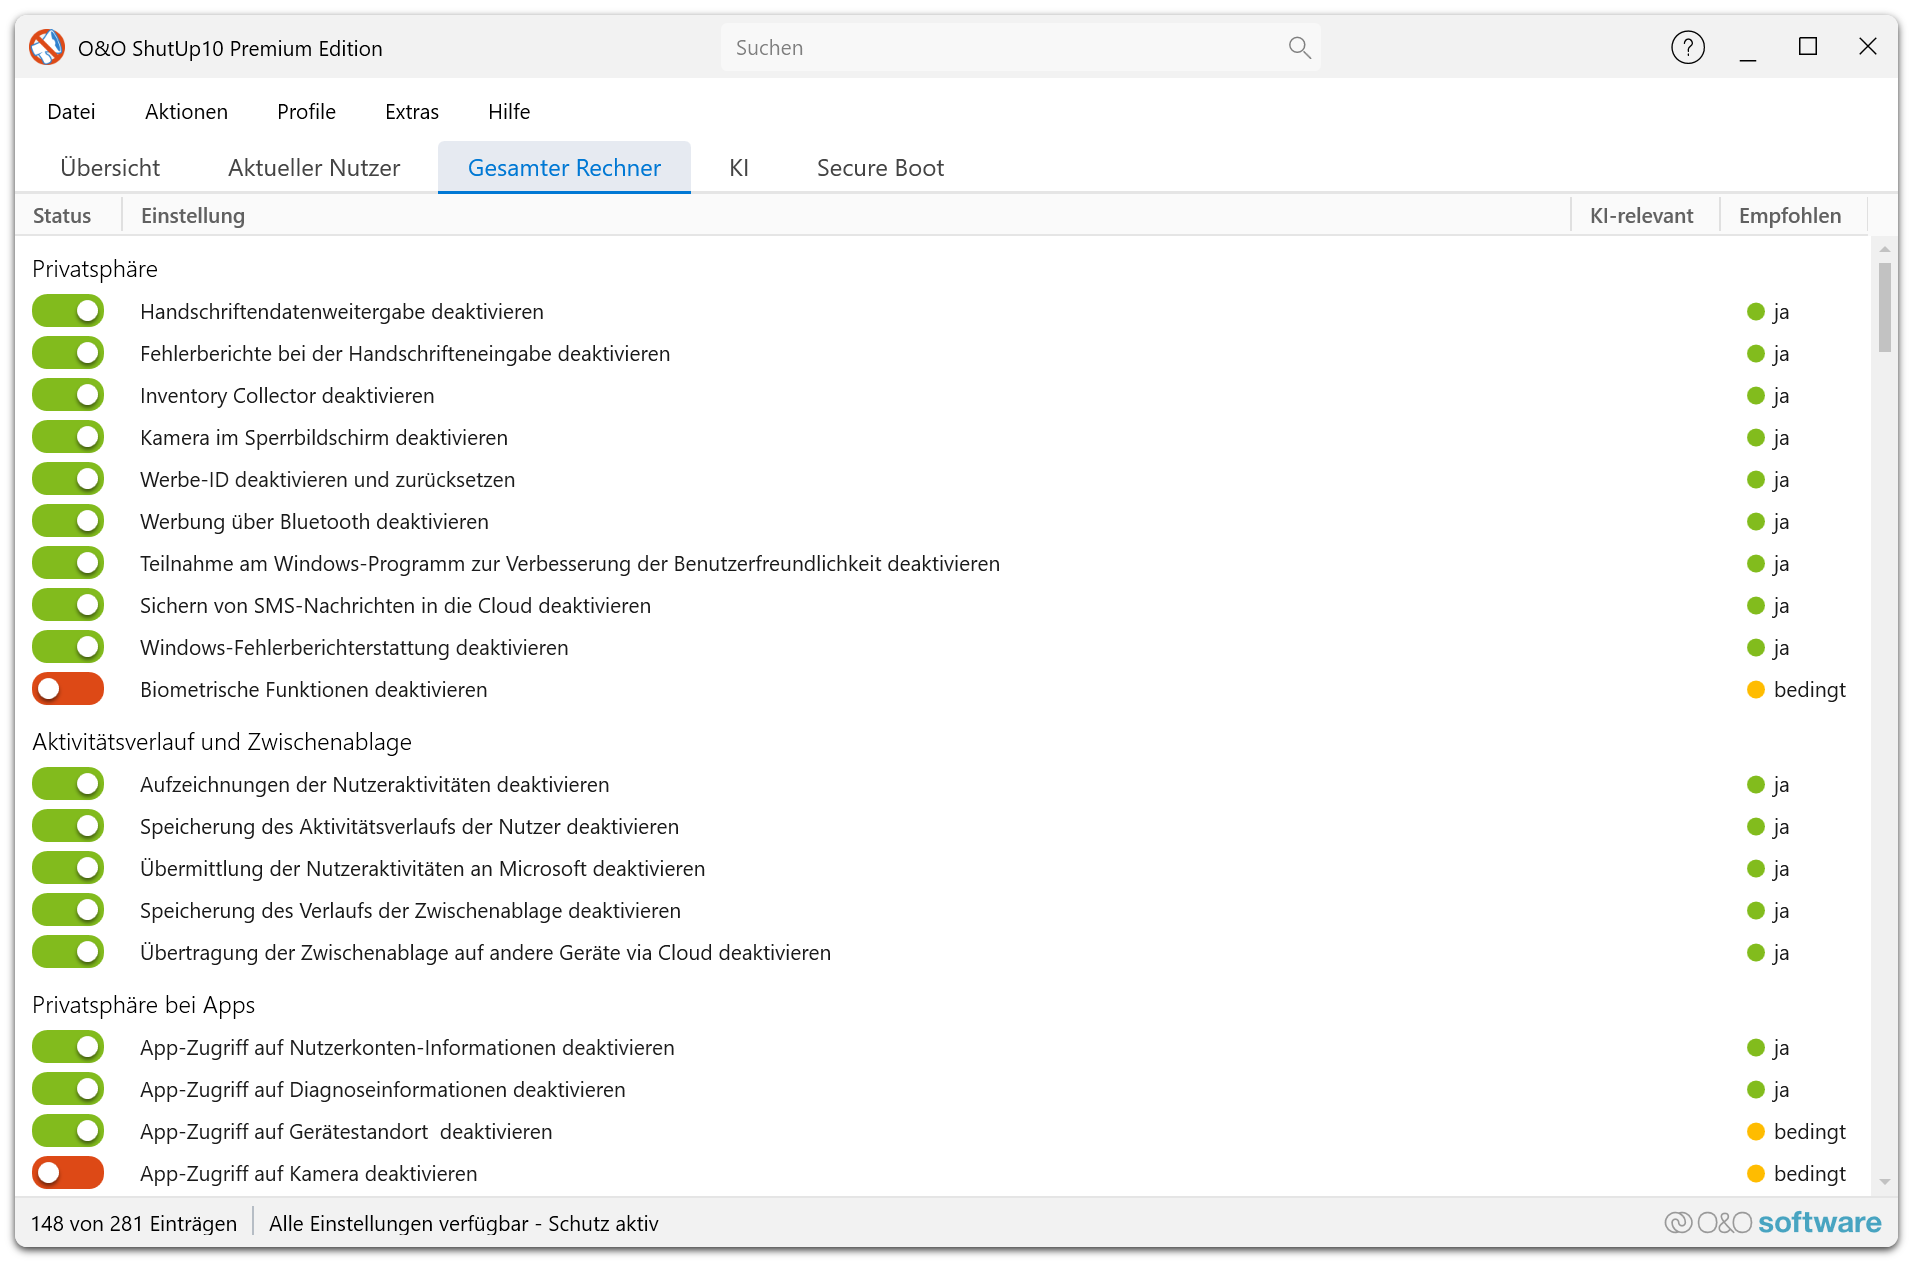Toggle Werbe-ID deaktivieren und zurücksetzen

(68, 479)
